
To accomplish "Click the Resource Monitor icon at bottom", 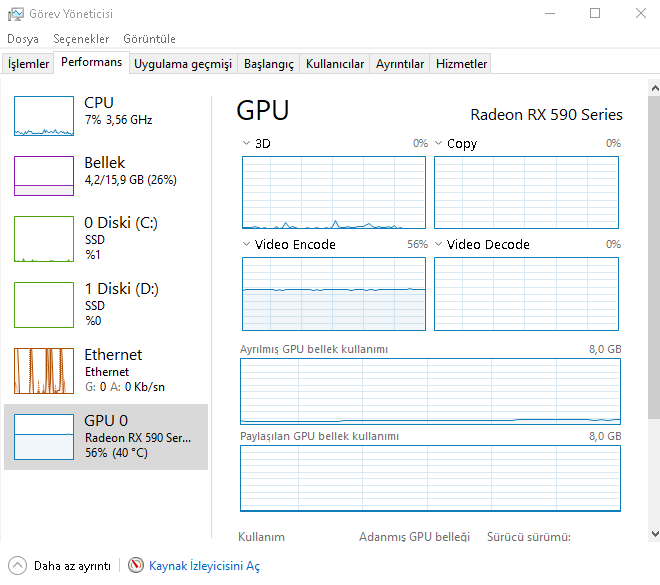I will (136, 566).
